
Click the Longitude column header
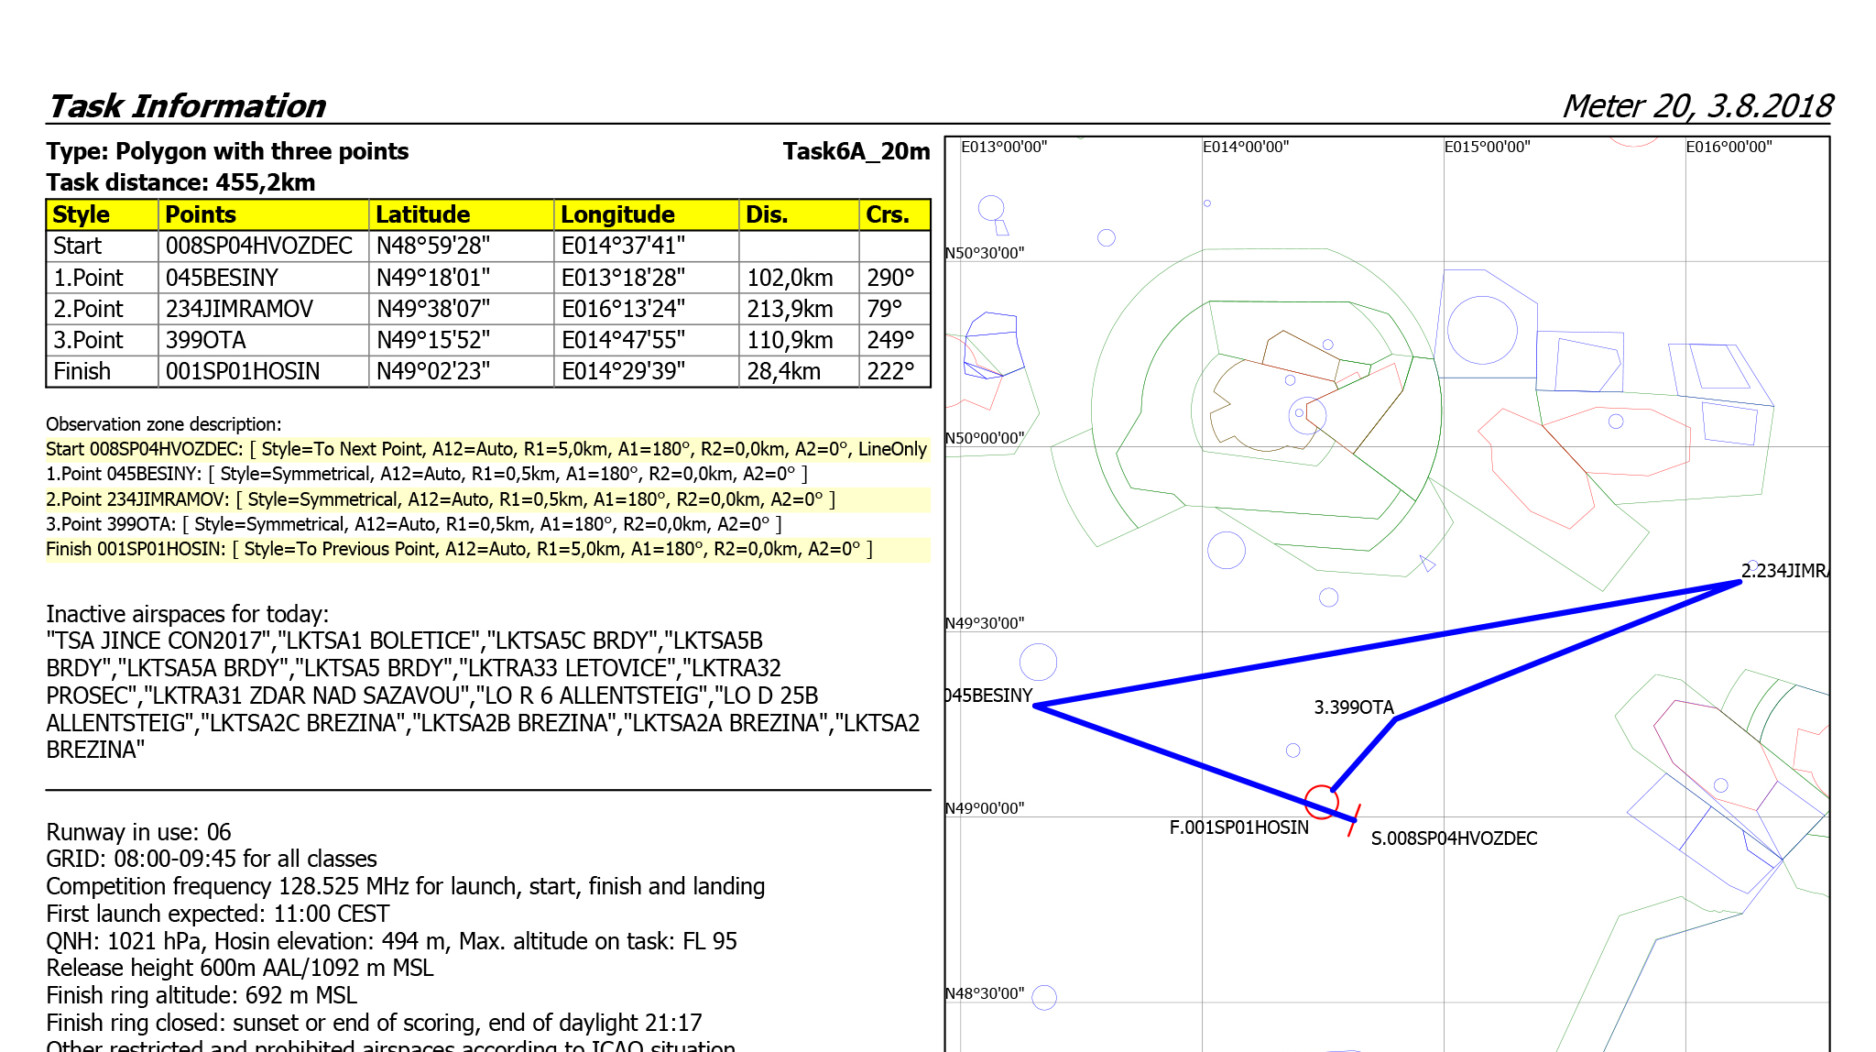617,215
